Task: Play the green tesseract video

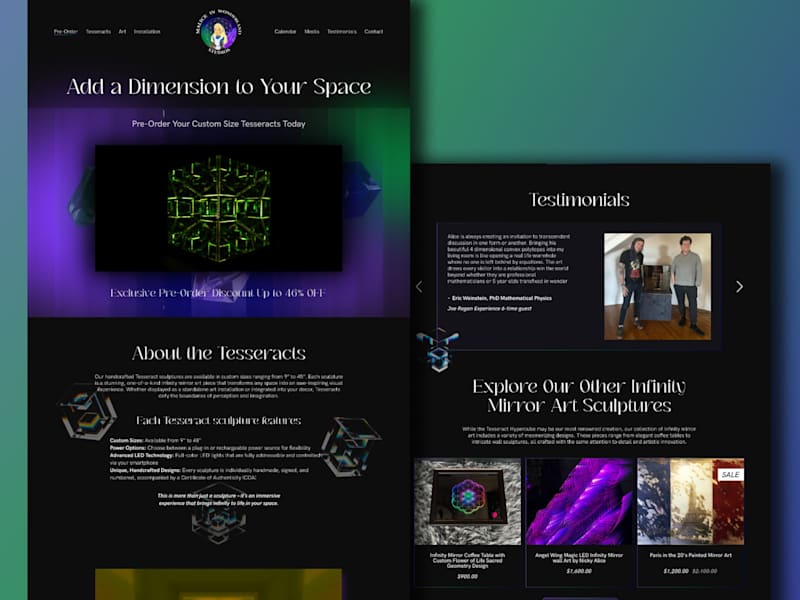Action: coord(218,208)
